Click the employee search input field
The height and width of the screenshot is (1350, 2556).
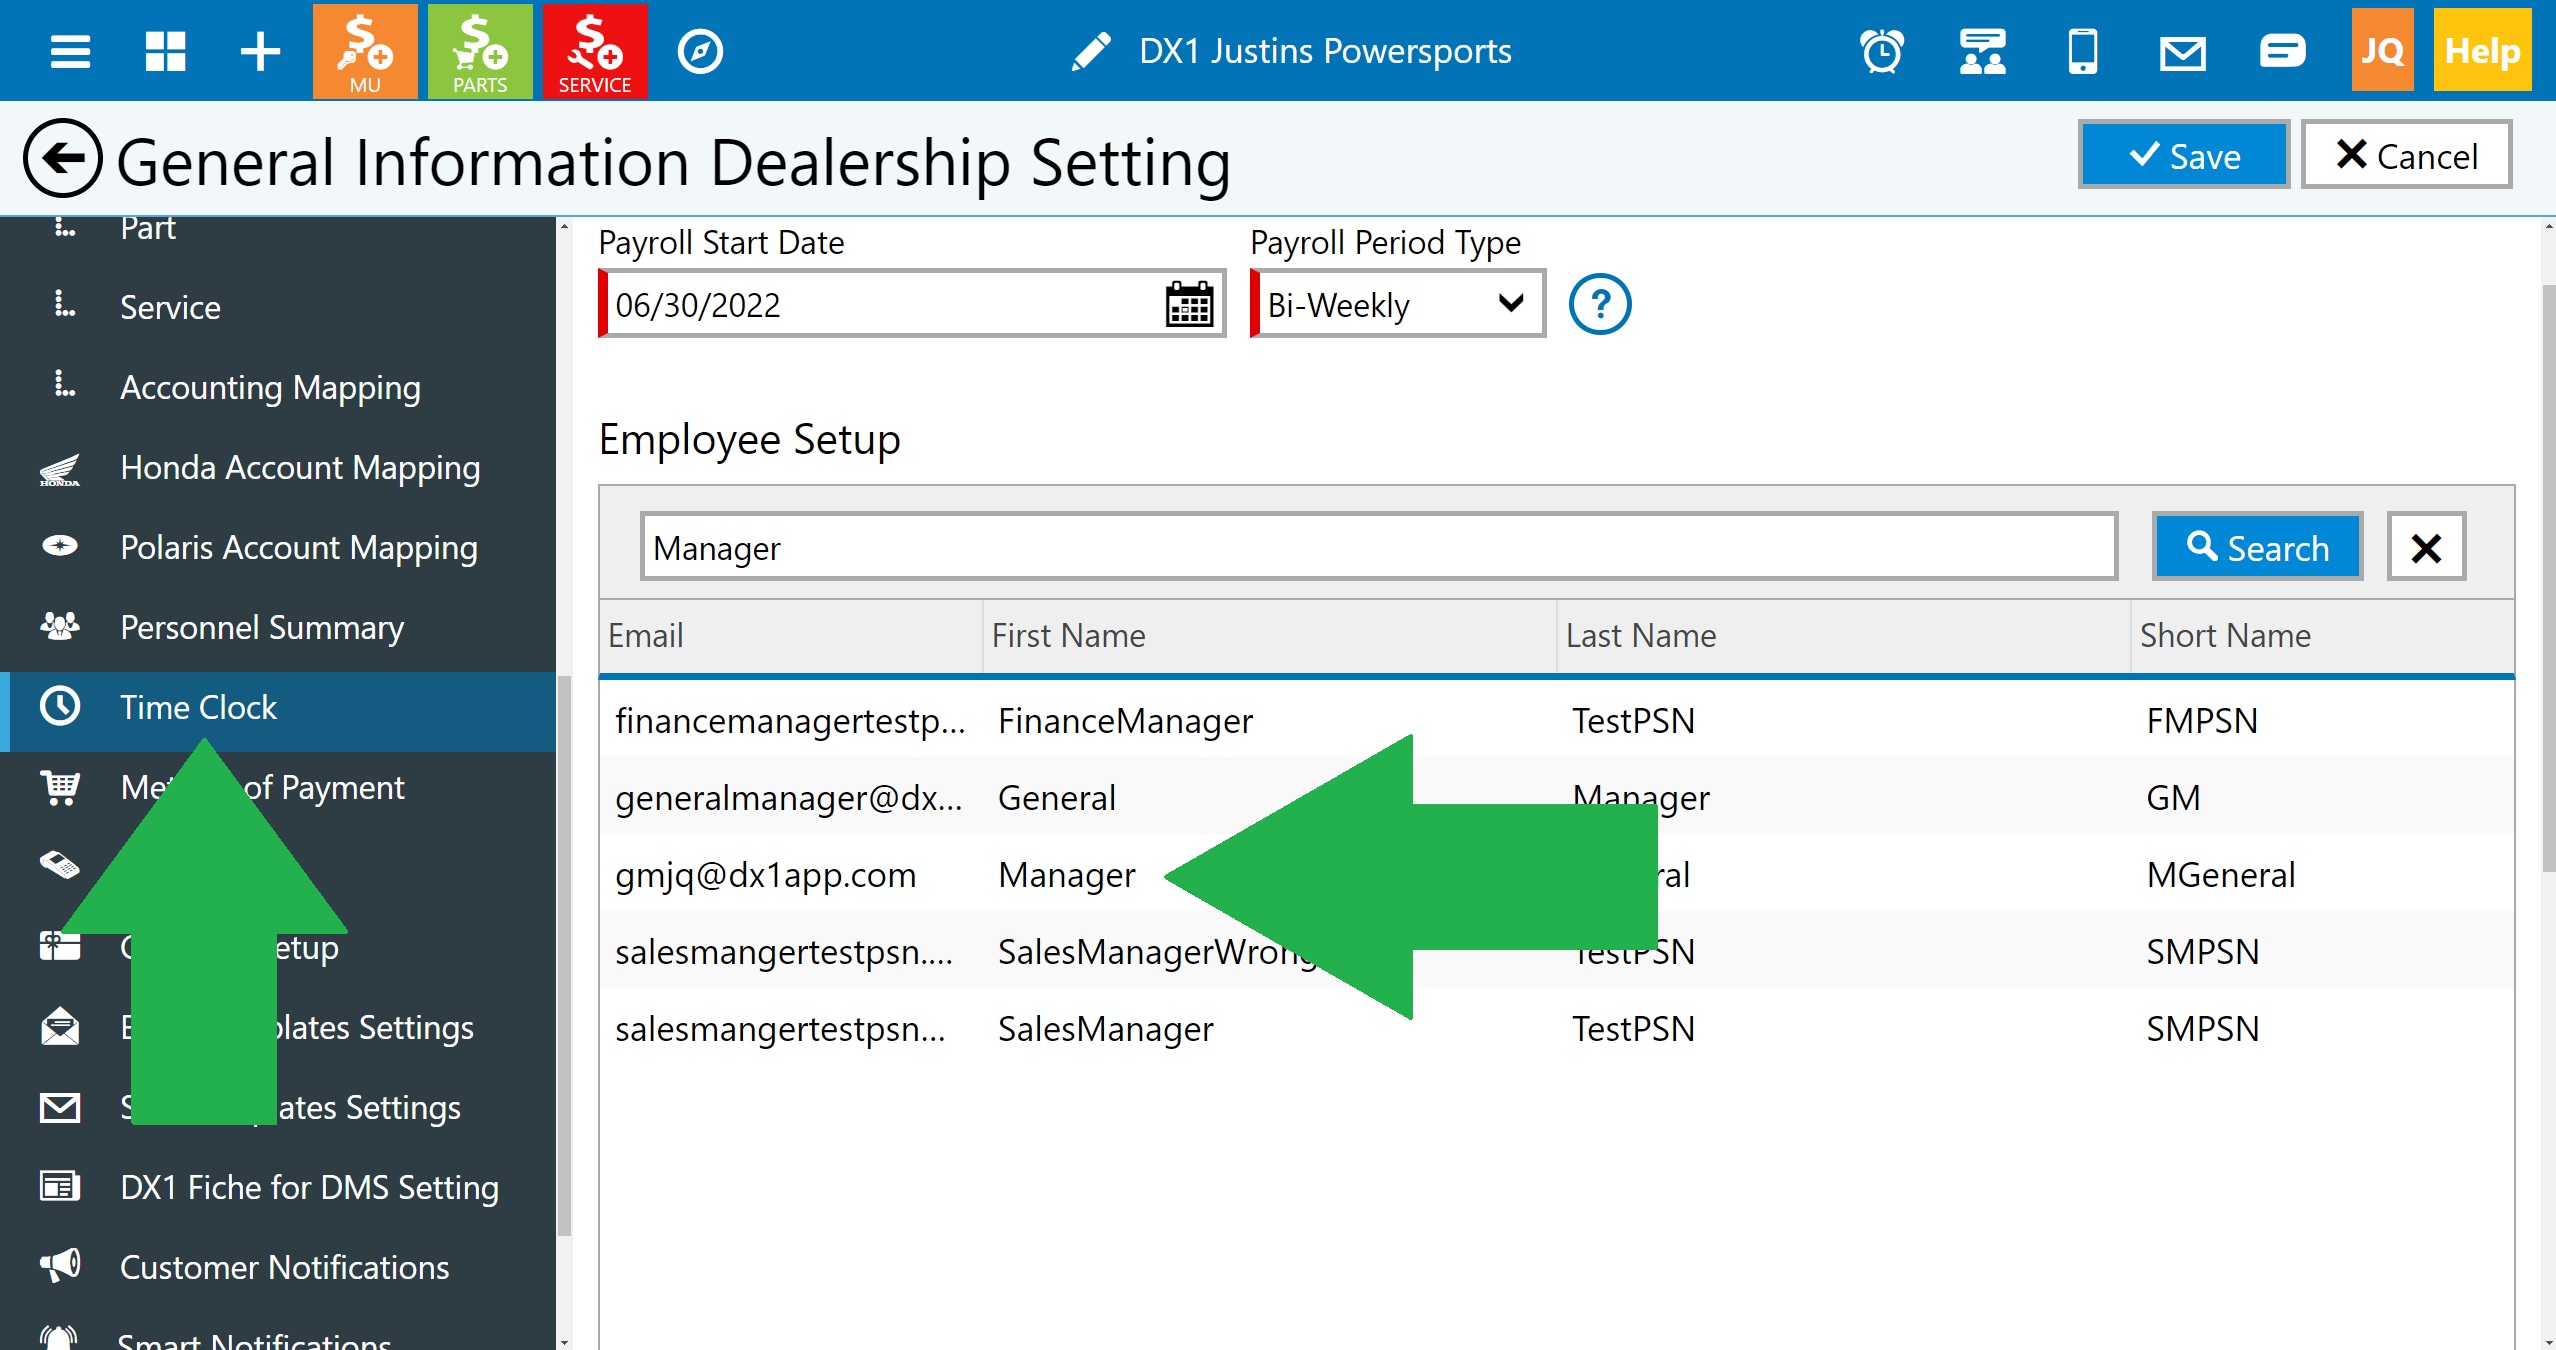(1378, 547)
